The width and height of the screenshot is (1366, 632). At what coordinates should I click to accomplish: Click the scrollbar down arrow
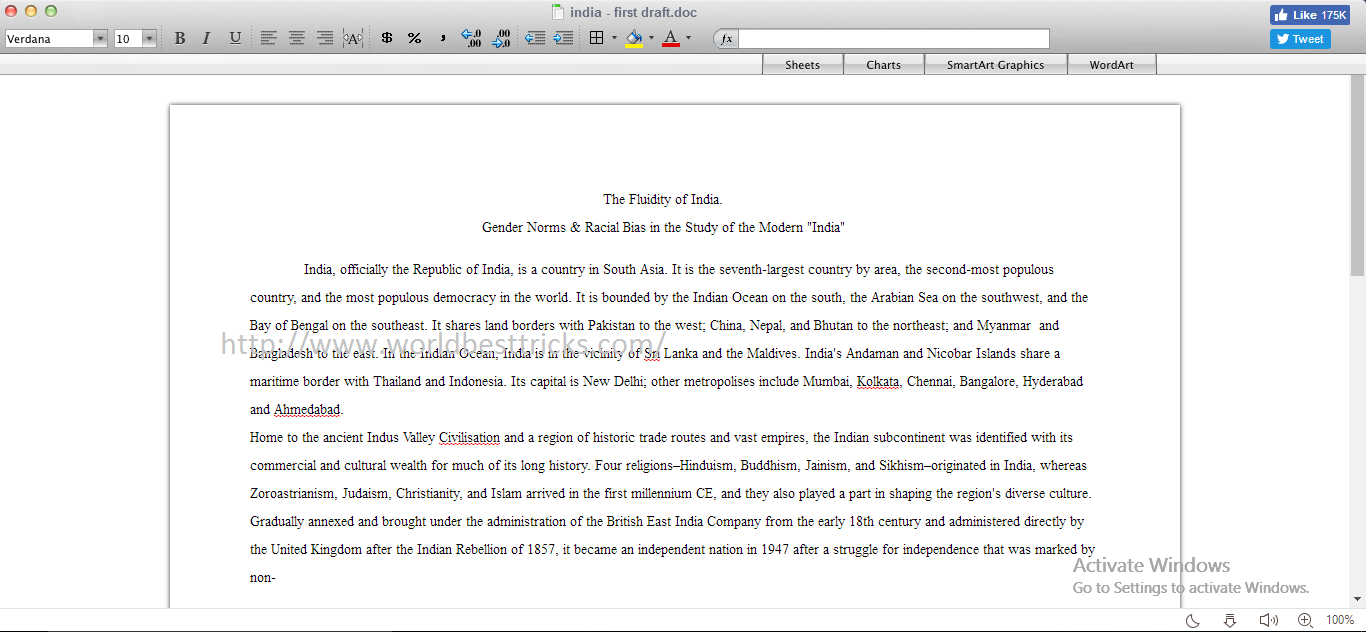point(1357,599)
